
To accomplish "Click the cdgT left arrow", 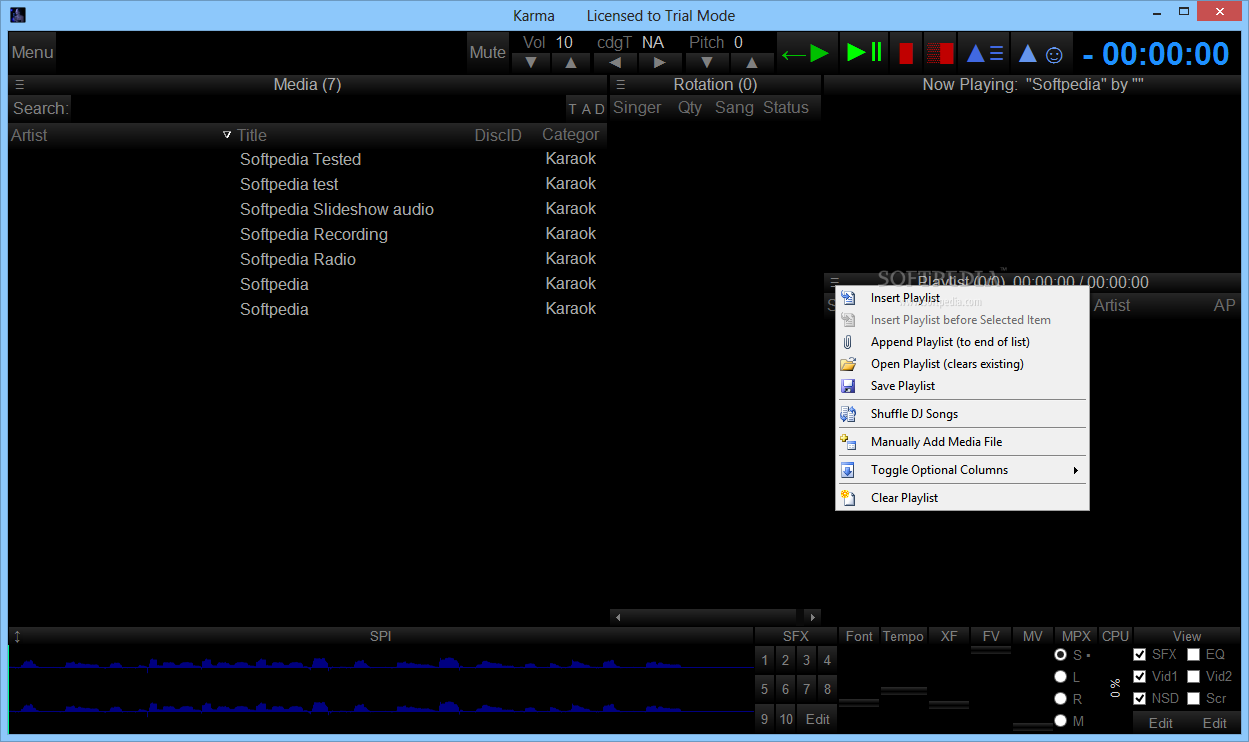I will coord(615,63).
